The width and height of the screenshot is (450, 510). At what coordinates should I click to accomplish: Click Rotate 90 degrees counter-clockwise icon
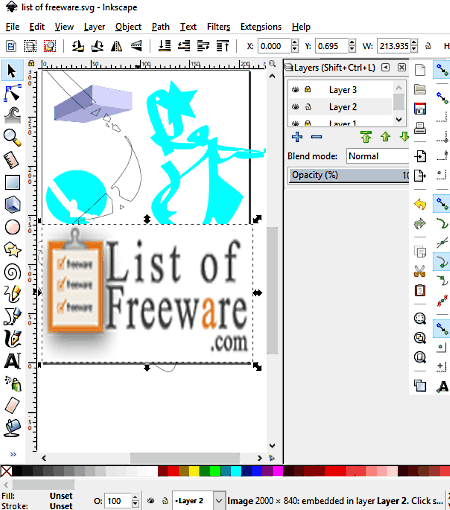[x=77, y=46]
